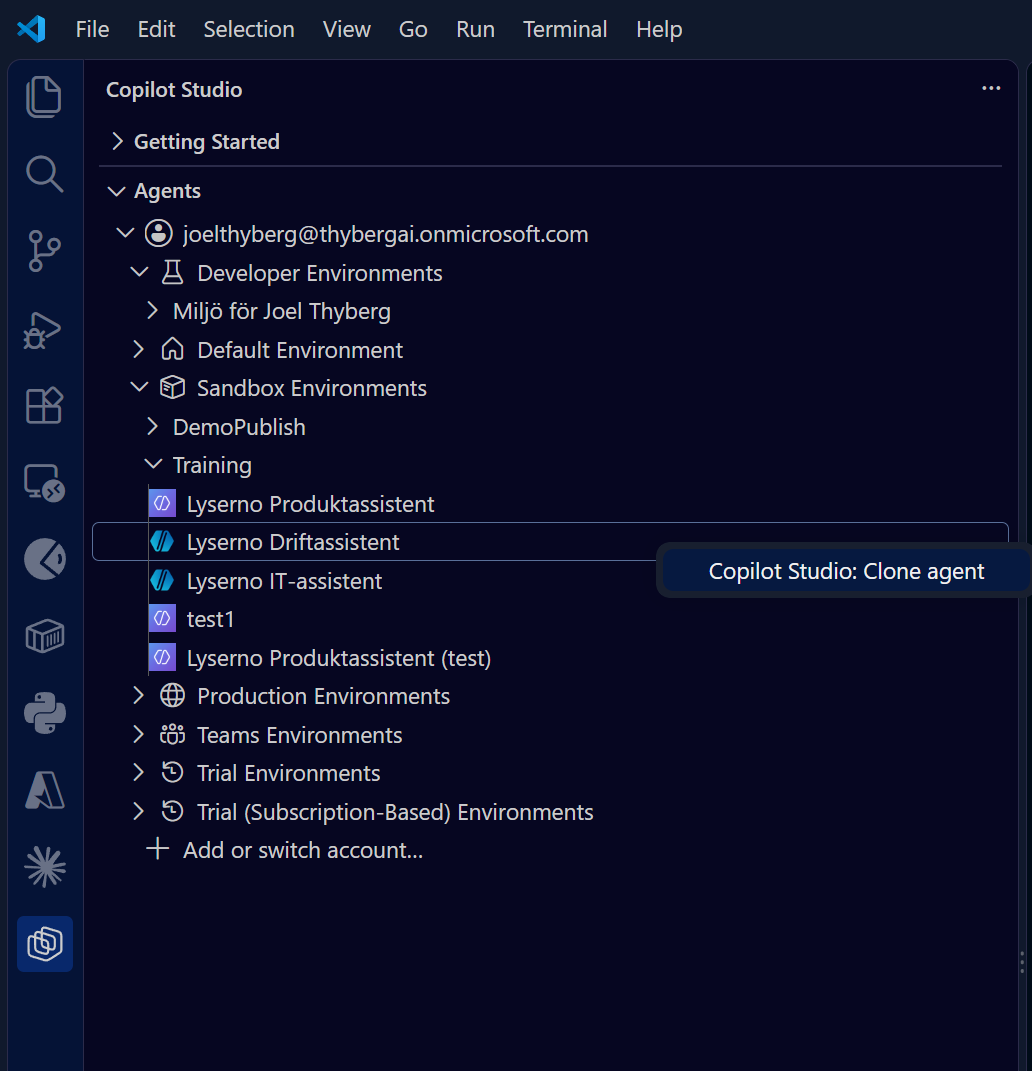Collapse the Agents section

[x=117, y=191]
